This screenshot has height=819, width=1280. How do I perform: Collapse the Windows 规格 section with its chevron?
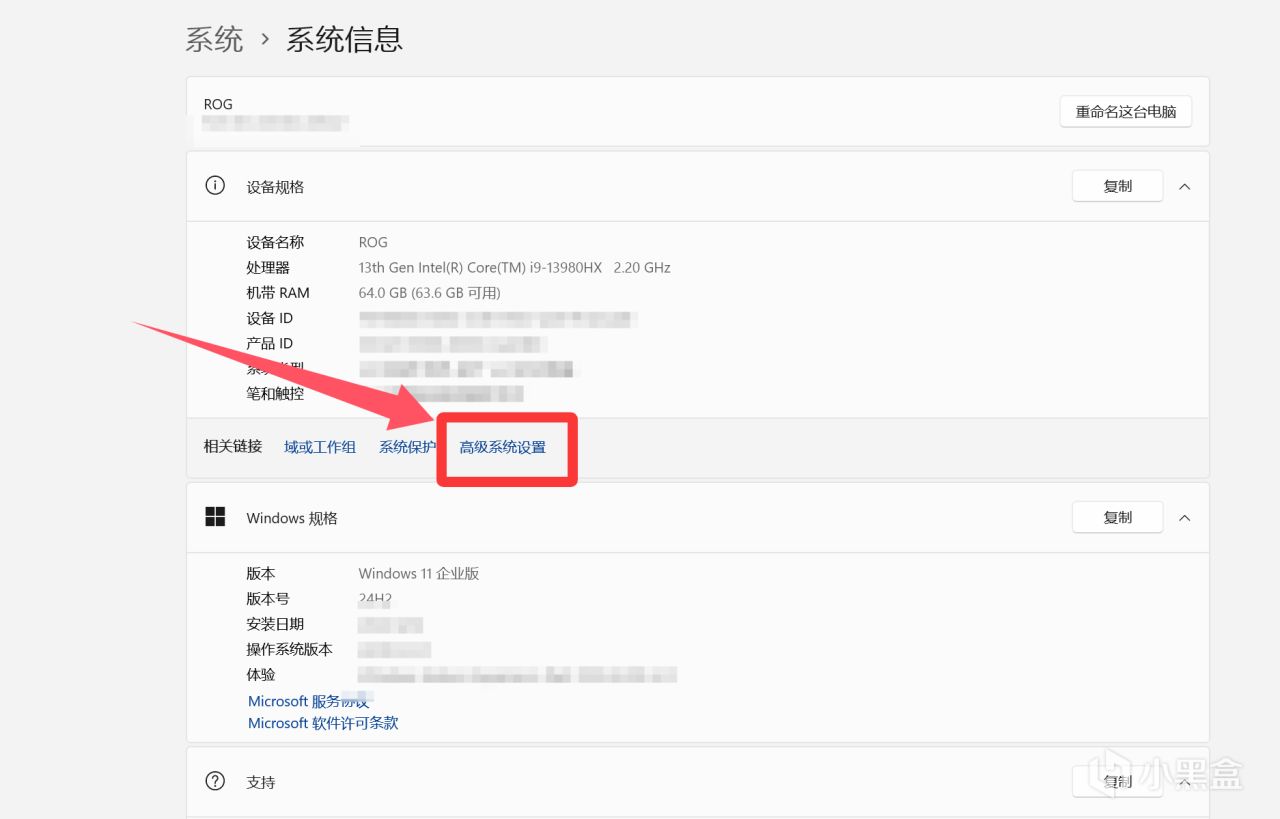coord(1185,517)
